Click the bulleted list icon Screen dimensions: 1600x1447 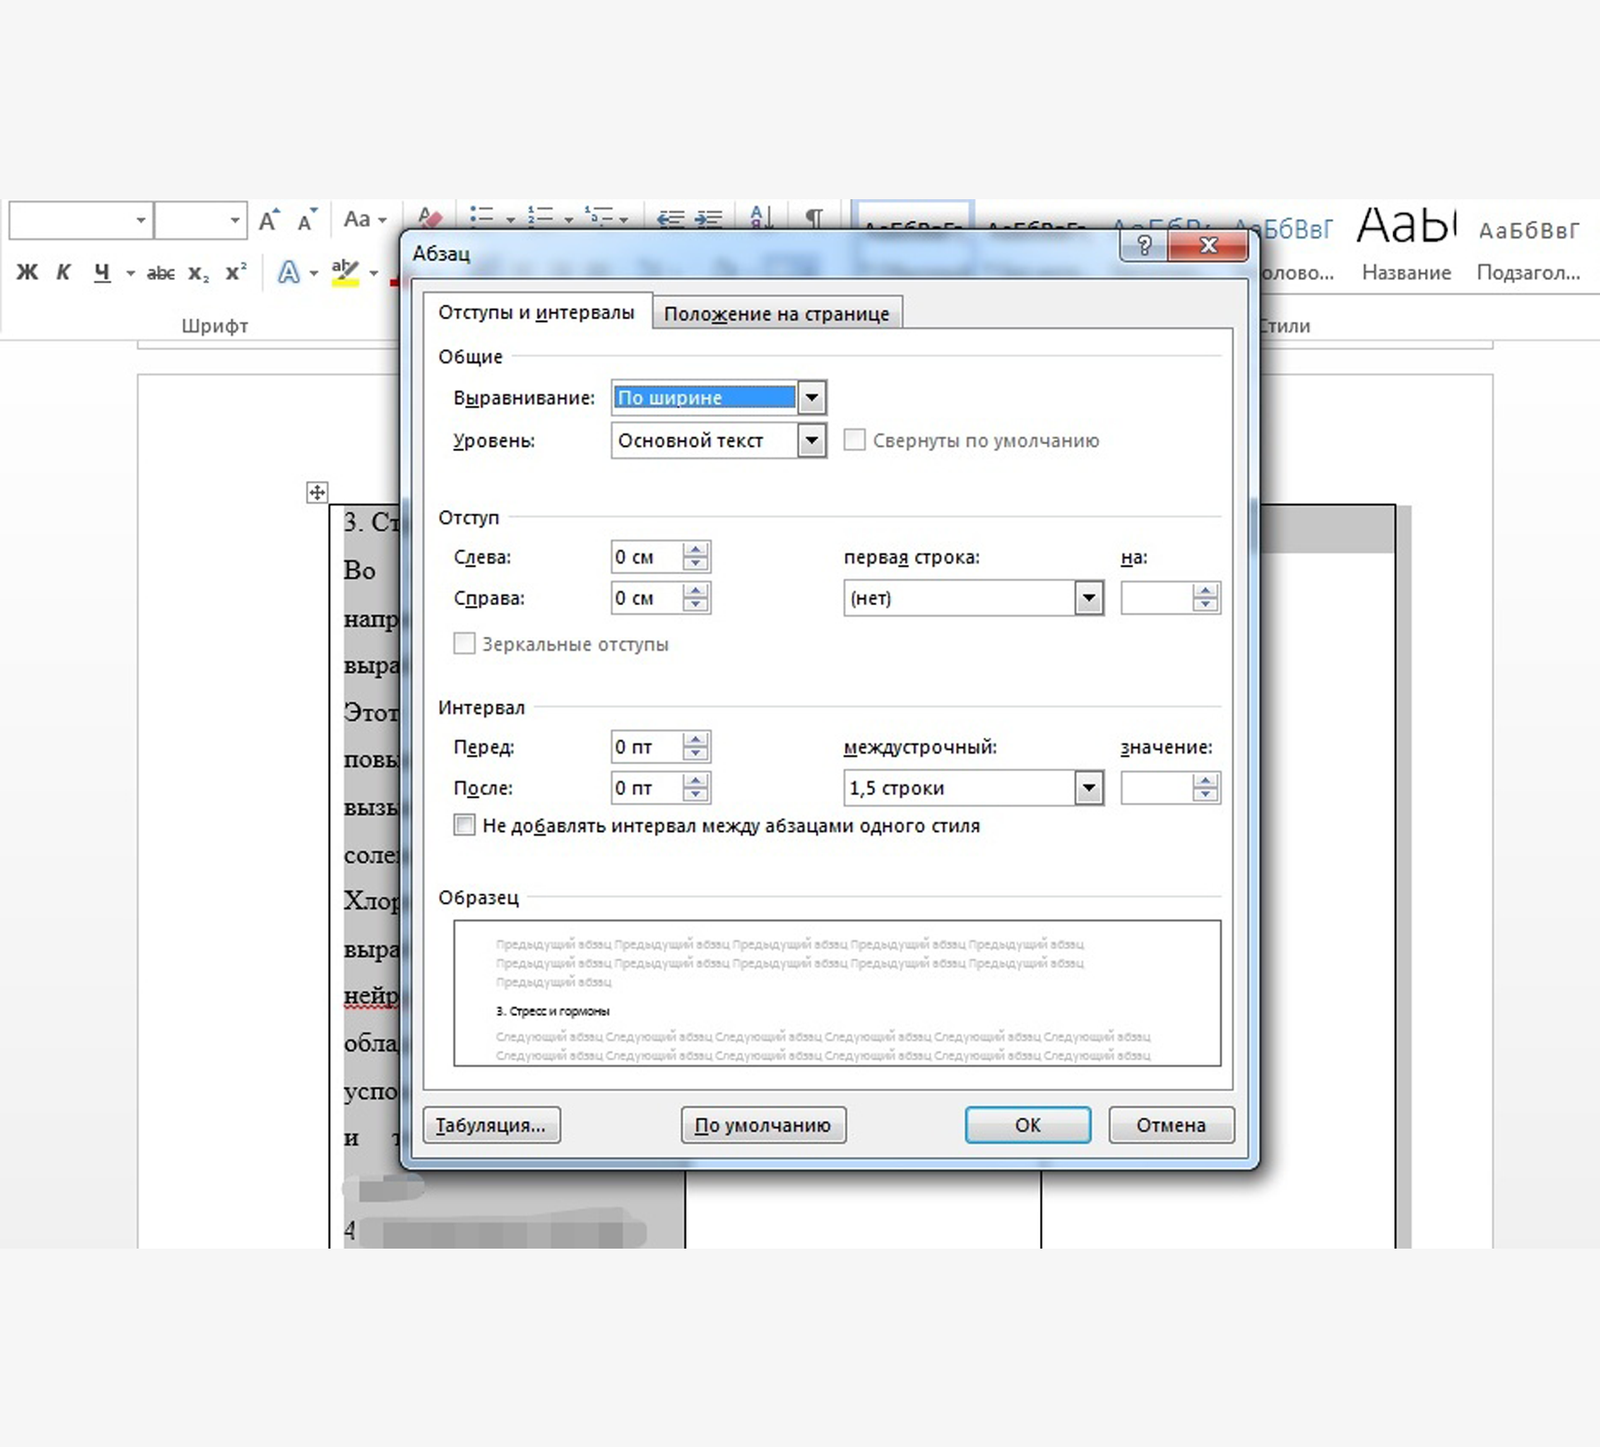[x=482, y=216]
